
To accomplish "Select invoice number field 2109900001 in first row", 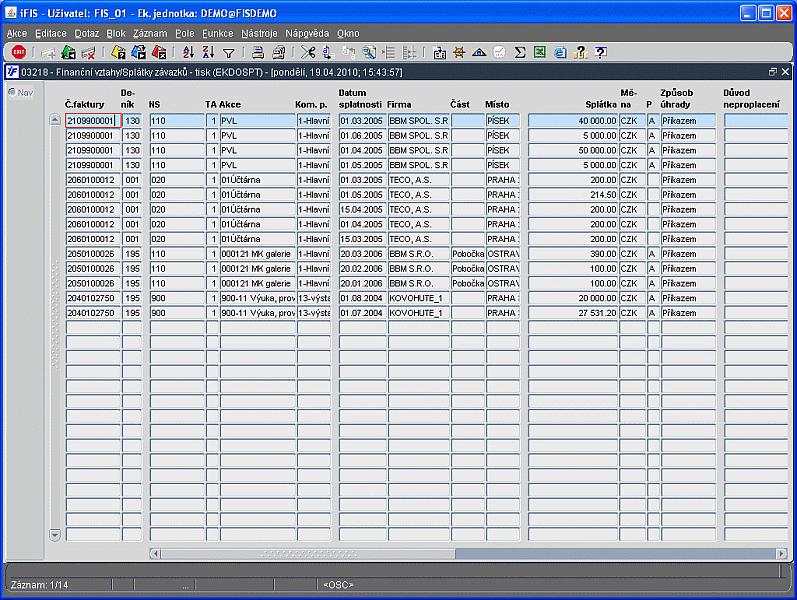I will [x=92, y=120].
